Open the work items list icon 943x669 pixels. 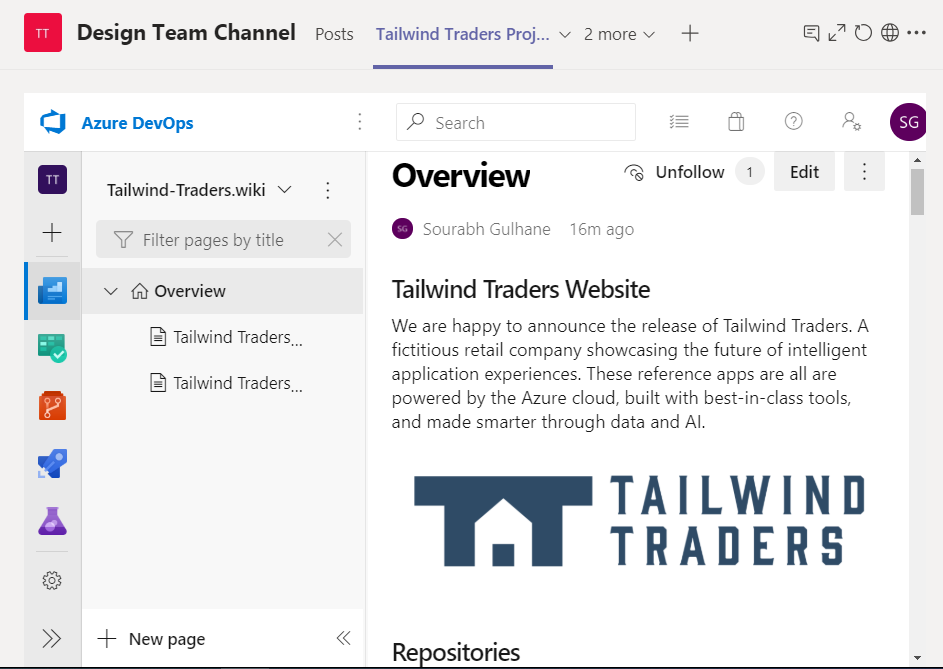pyautogui.click(x=679, y=122)
